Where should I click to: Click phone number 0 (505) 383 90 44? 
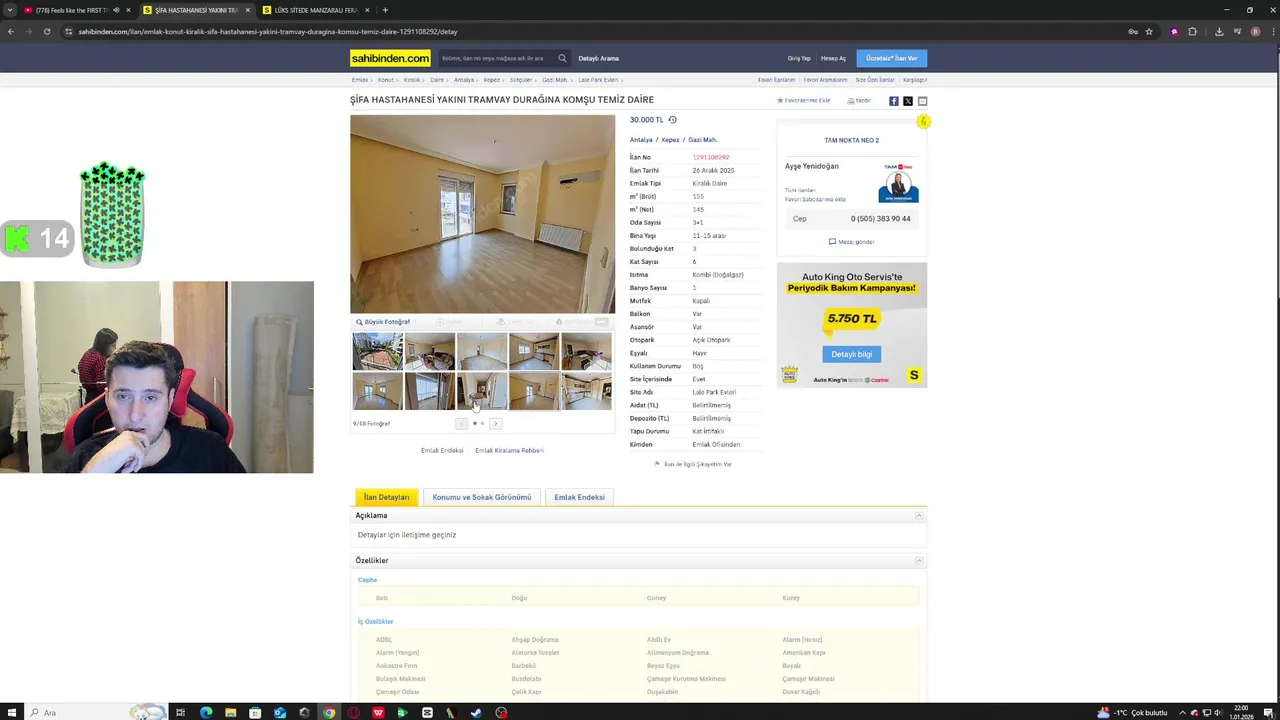[880, 219]
